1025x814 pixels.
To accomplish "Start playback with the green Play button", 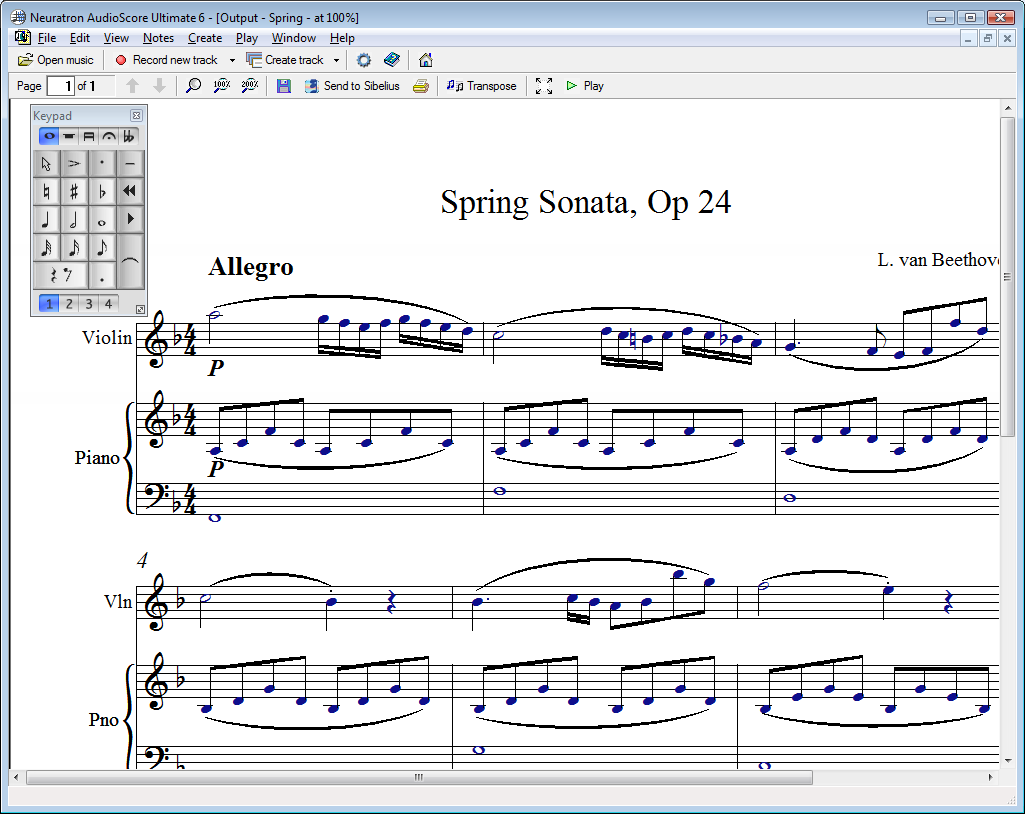I will click(585, 86).
